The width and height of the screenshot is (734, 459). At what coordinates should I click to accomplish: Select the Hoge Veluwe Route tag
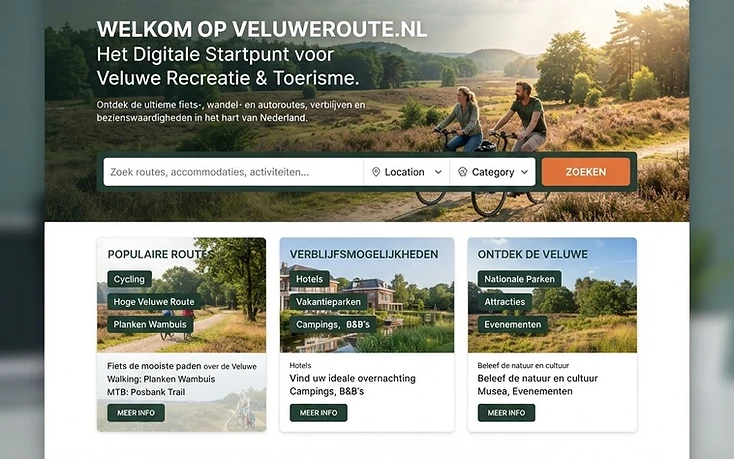[x=154, y=302]
